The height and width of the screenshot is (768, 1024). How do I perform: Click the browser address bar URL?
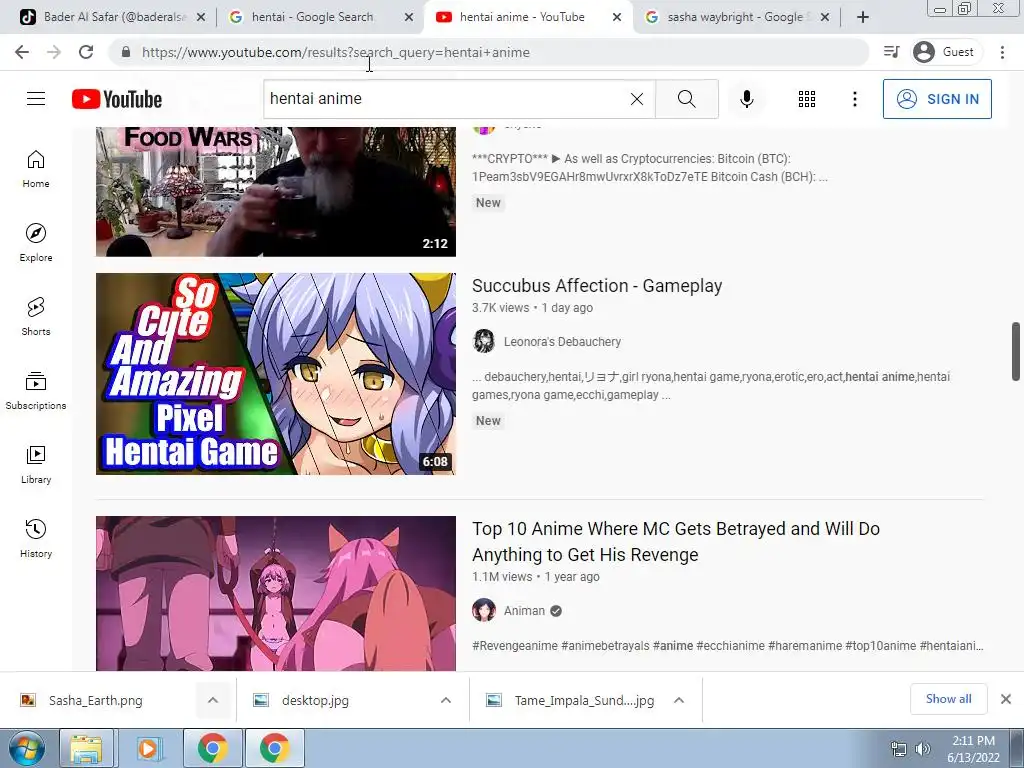click(x=336, y=52)
